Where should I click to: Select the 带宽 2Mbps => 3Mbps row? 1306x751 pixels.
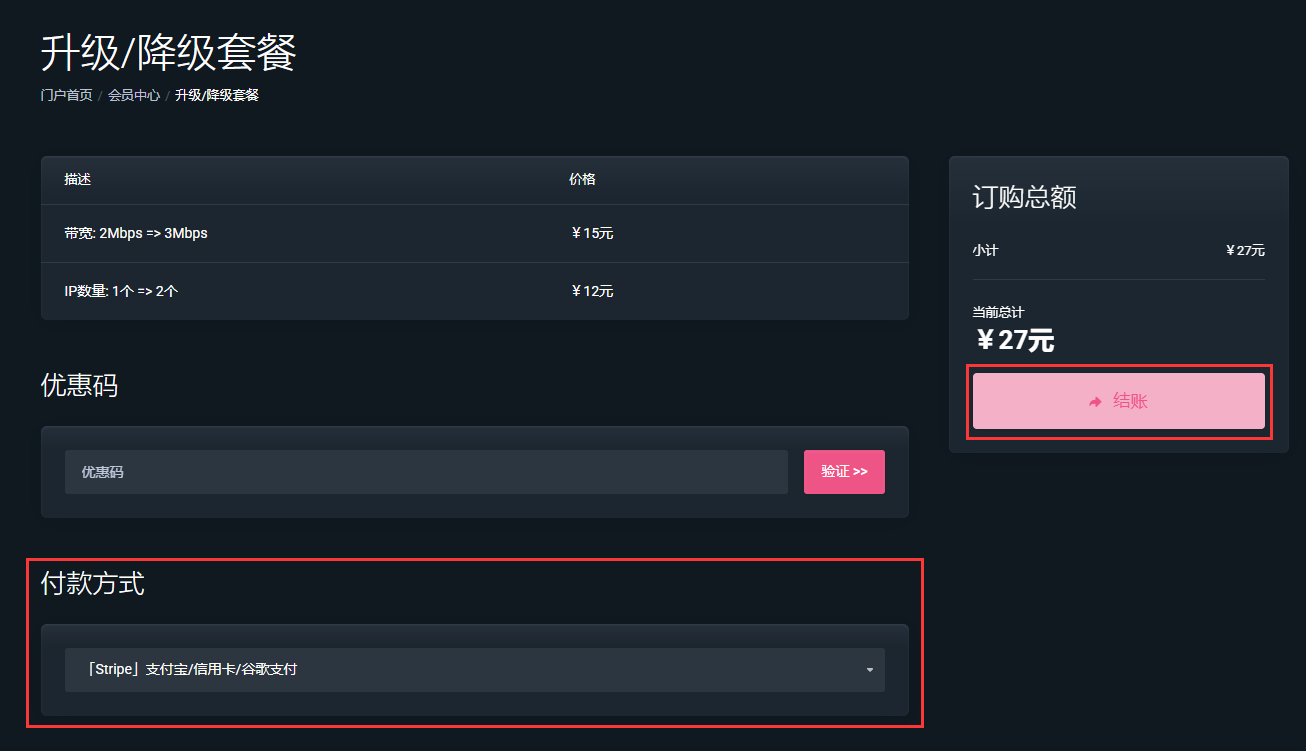[136, 233]
